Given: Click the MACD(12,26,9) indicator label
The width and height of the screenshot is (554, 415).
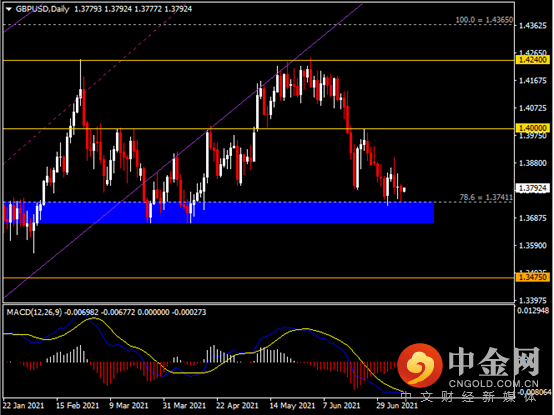Looking at the screenshot, I should (x=34, y=312).
